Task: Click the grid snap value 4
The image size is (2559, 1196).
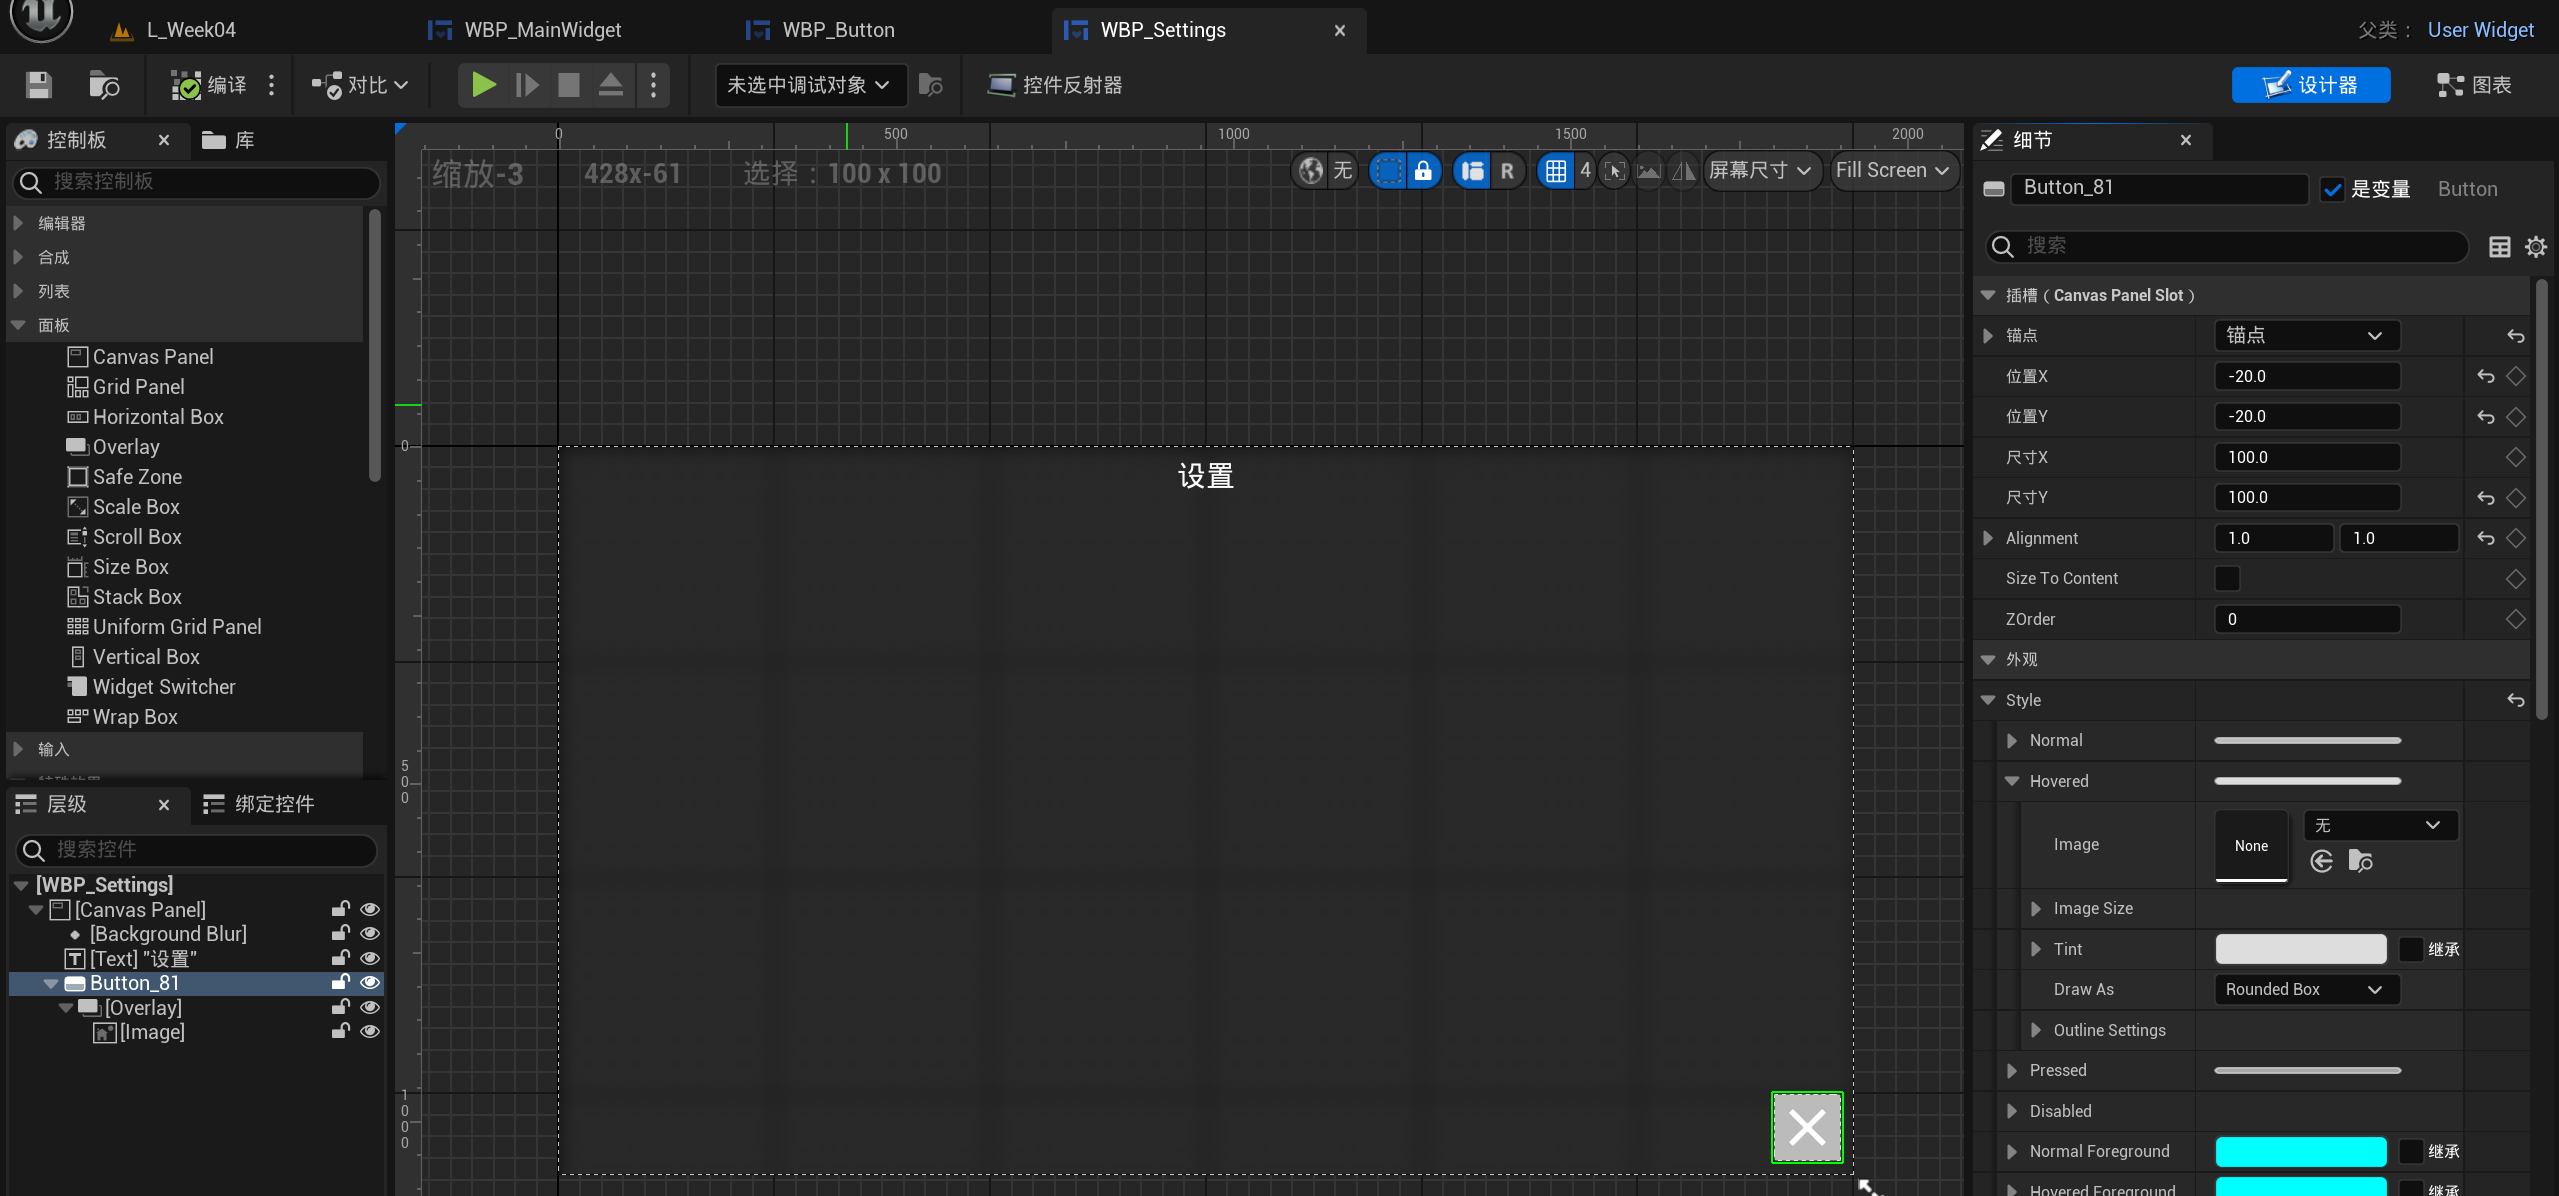Action: coord(1585,171)
